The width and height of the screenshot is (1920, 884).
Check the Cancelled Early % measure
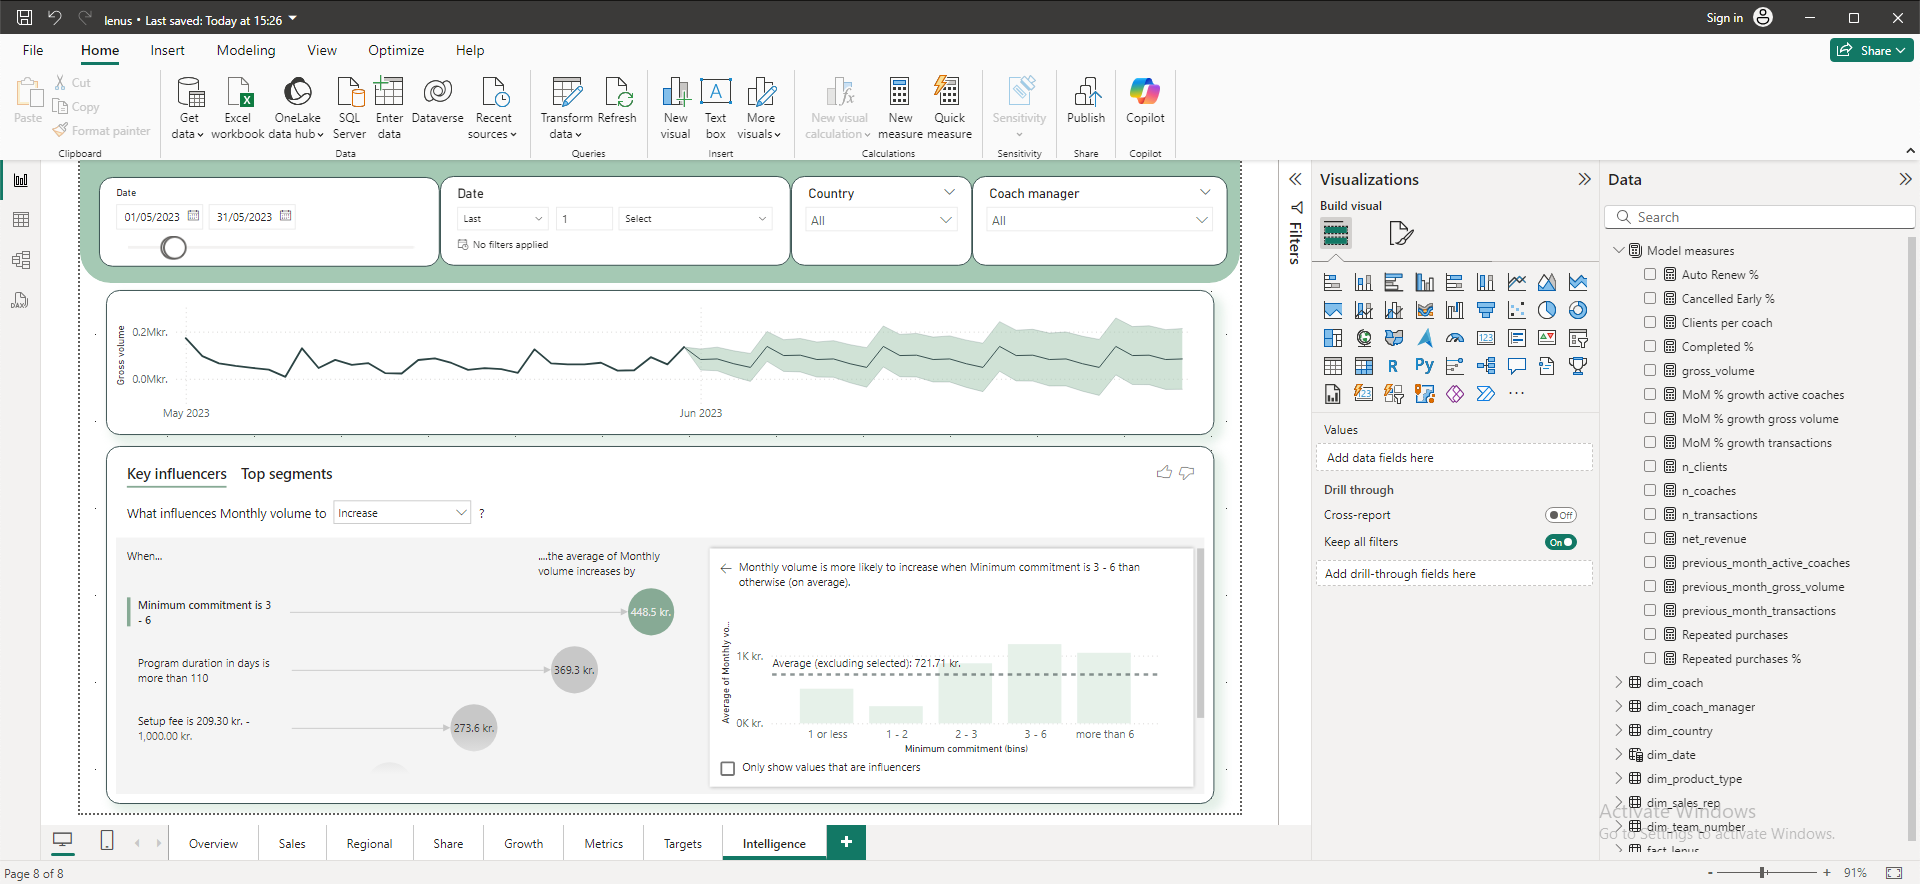1650,298
